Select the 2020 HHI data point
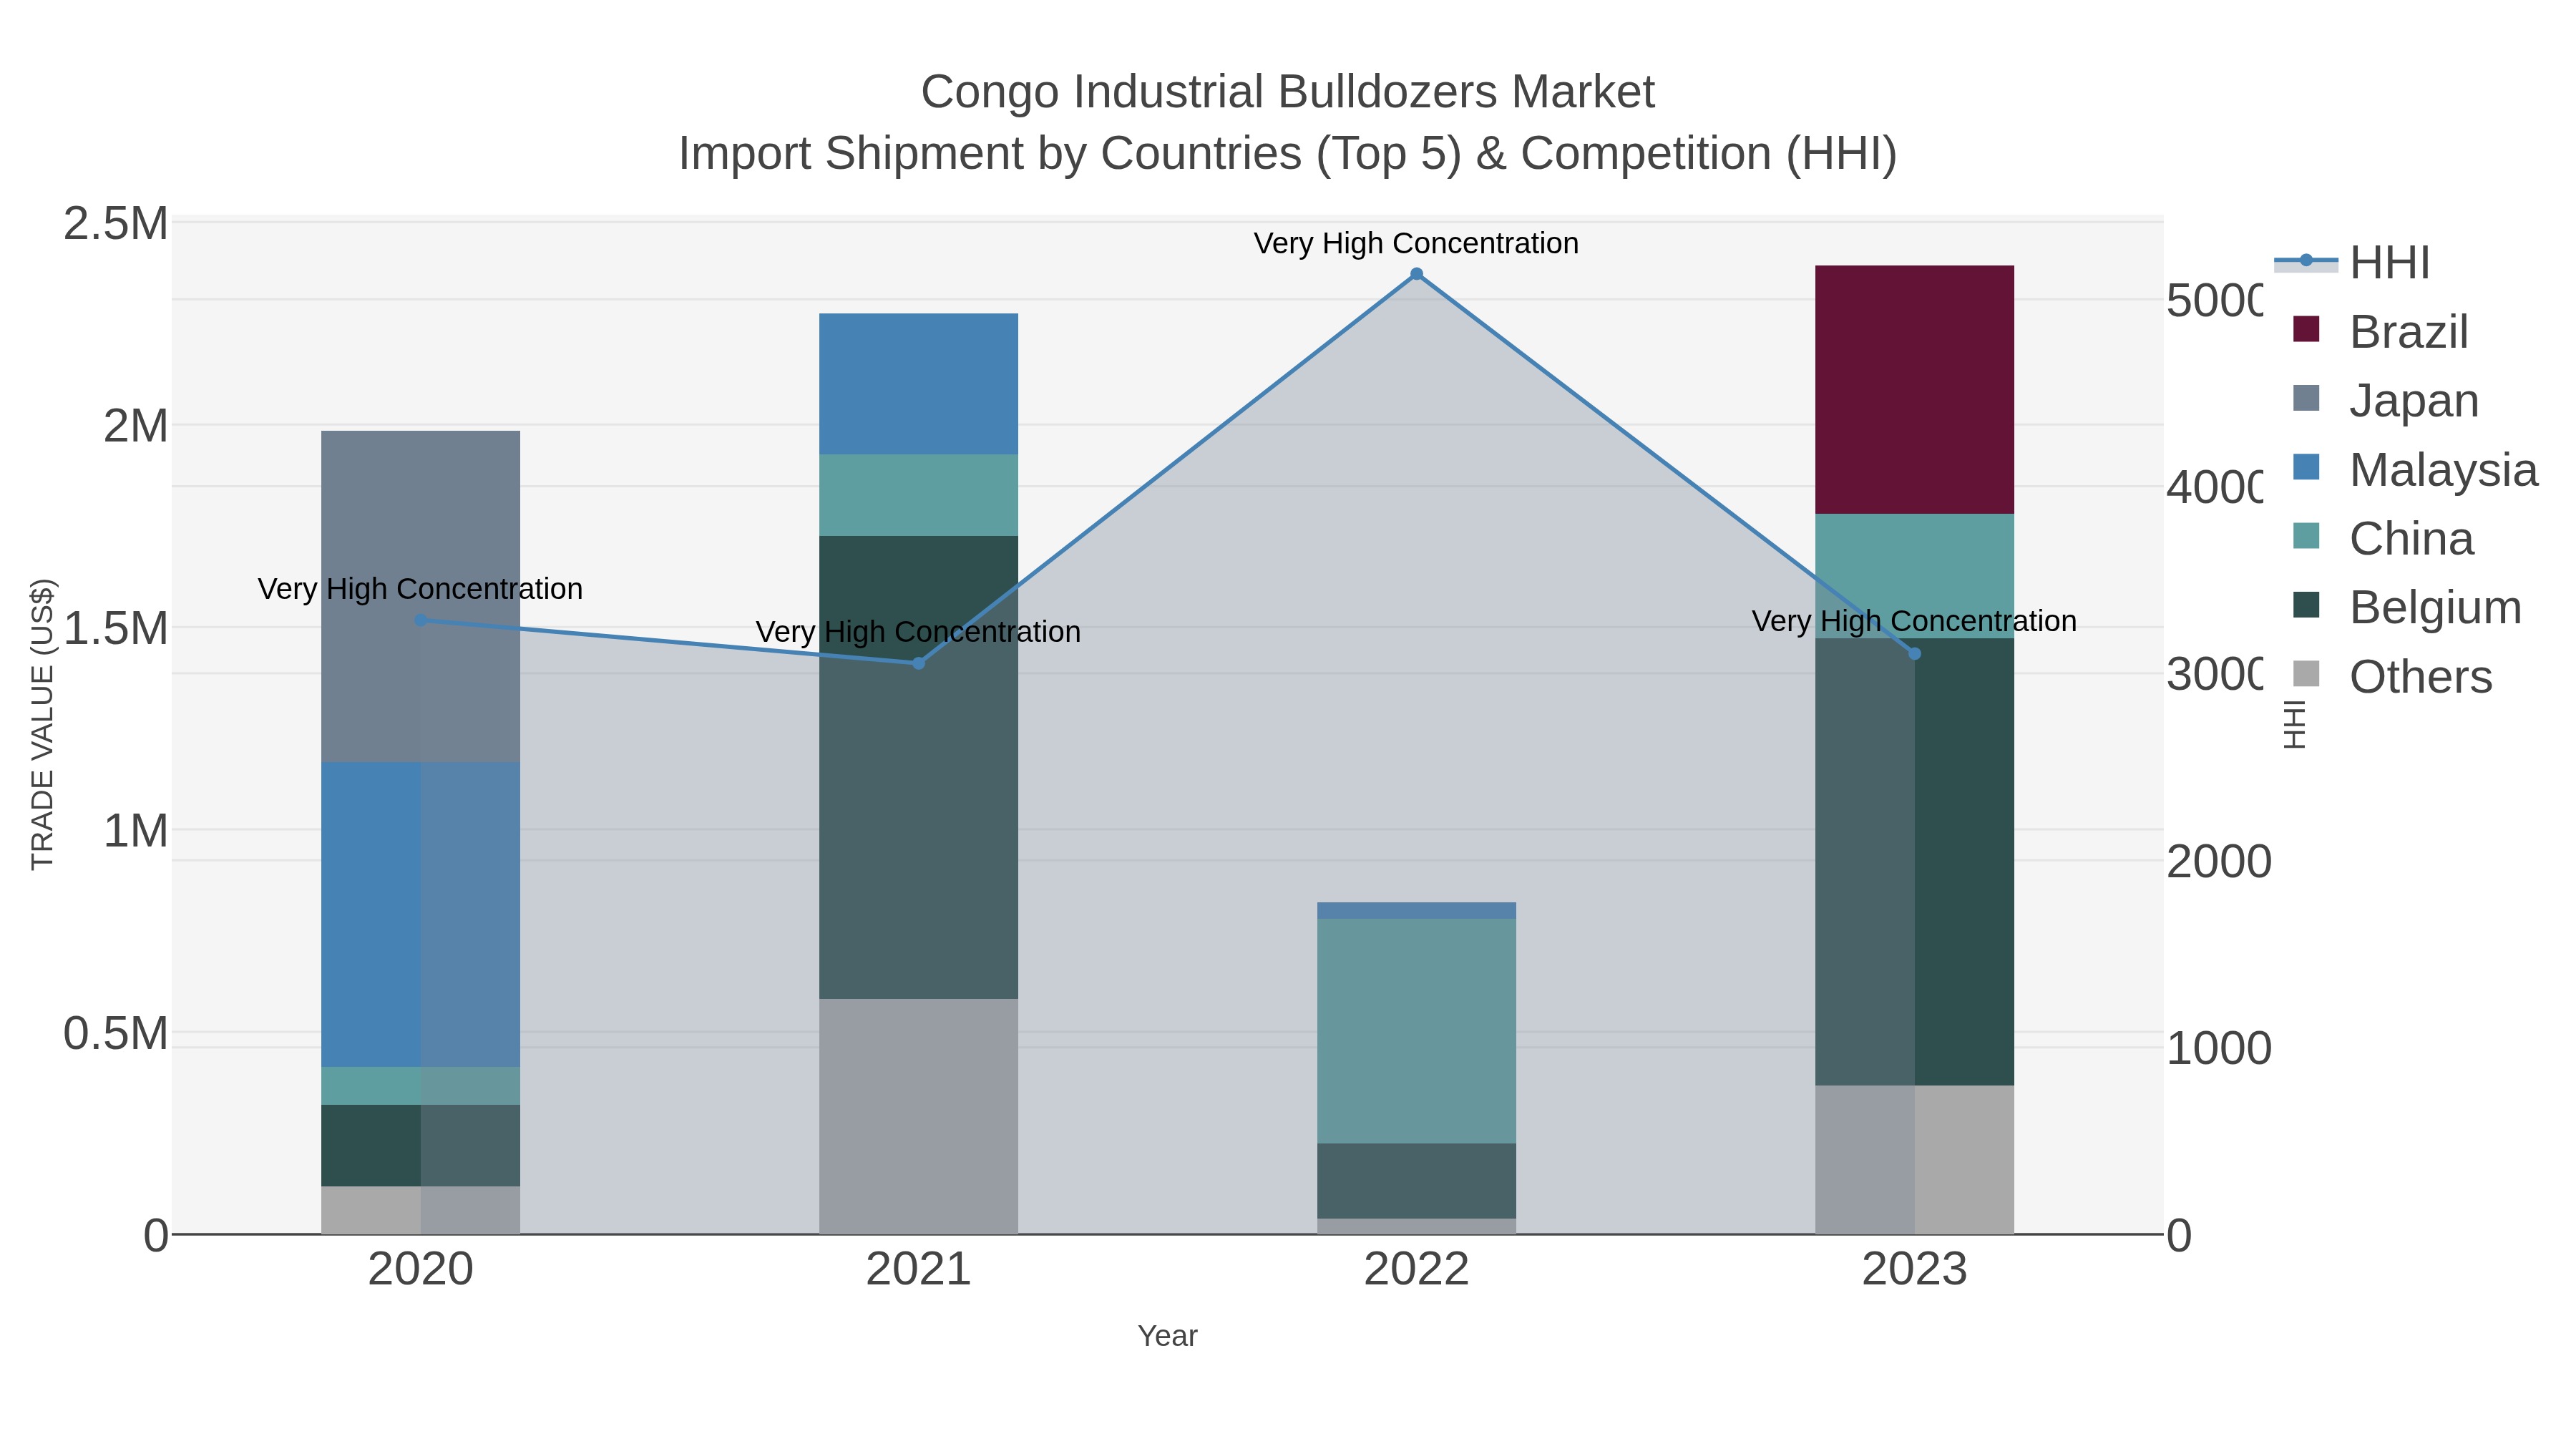The image size is (2576, 1449). (421, 620)
